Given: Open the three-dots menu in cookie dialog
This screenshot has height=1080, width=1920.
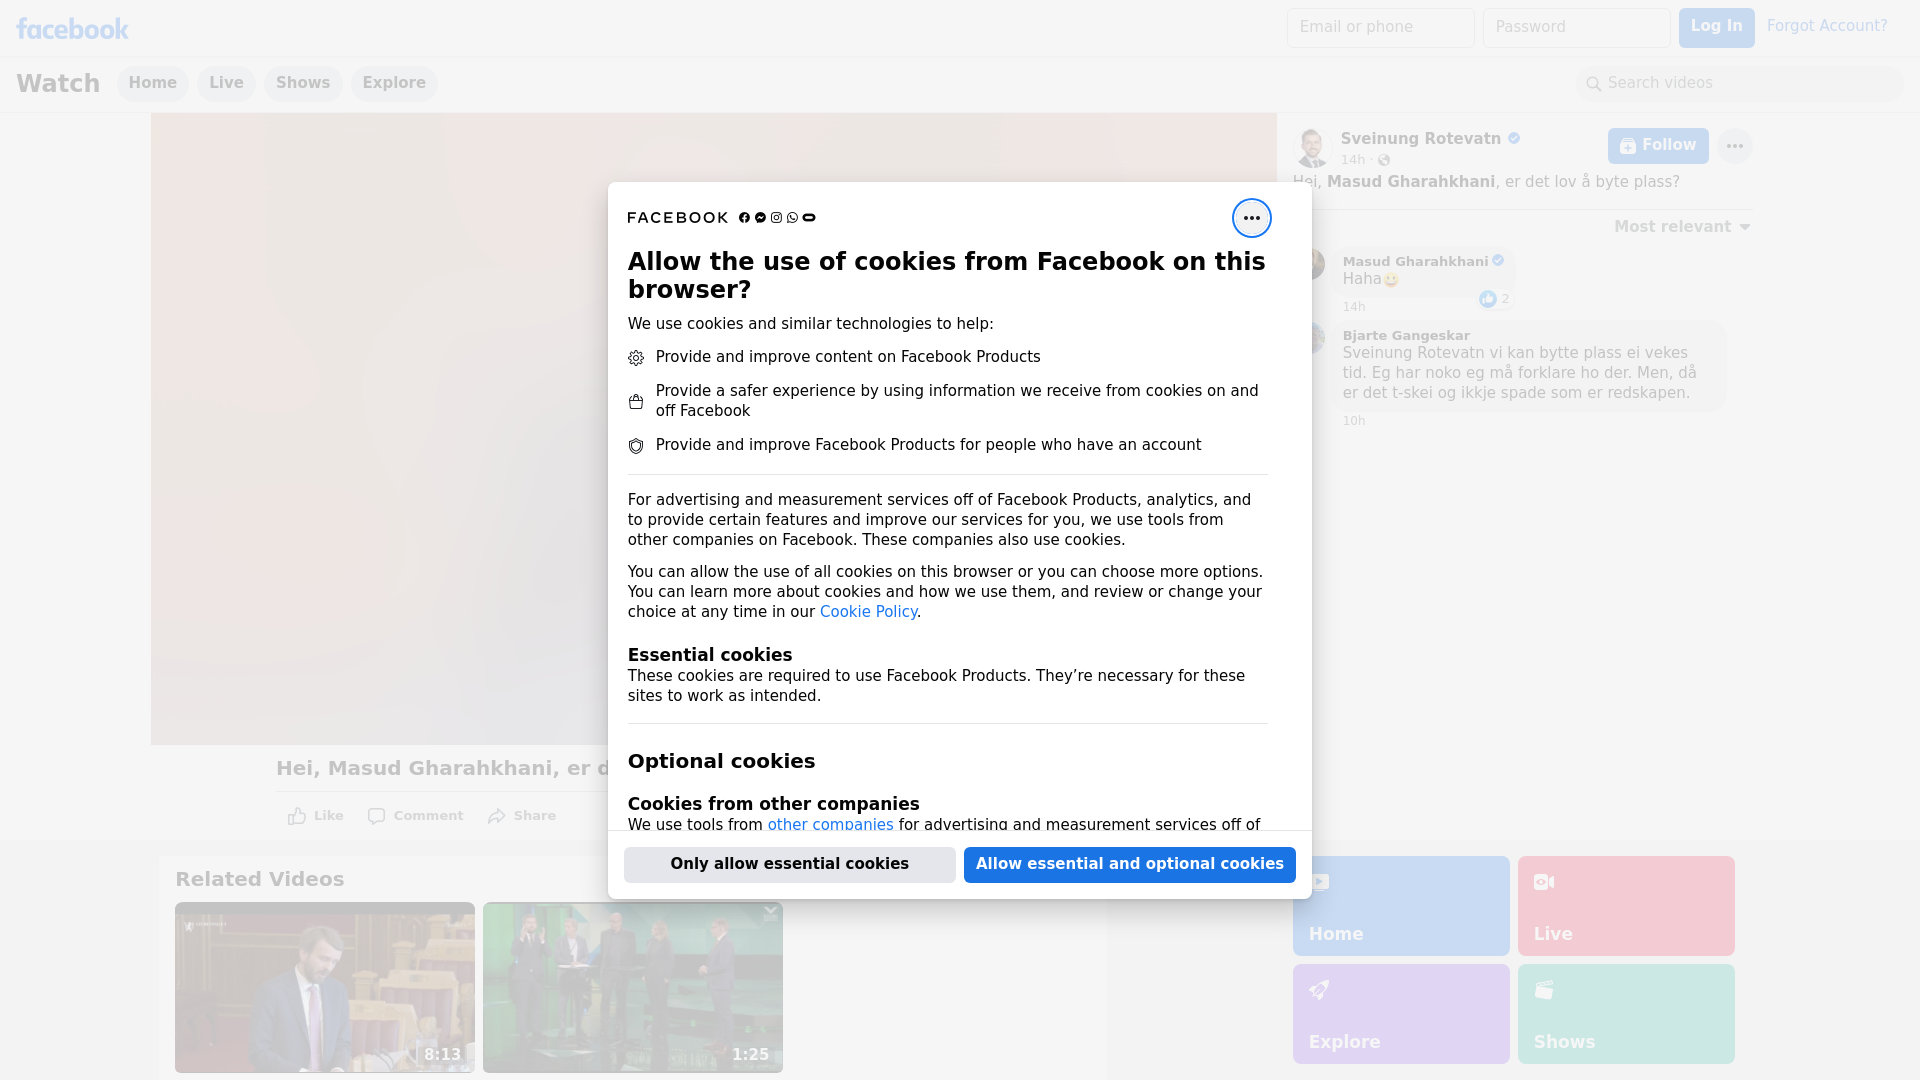Looking at the screenshot, I should (x=1251, y=218).
